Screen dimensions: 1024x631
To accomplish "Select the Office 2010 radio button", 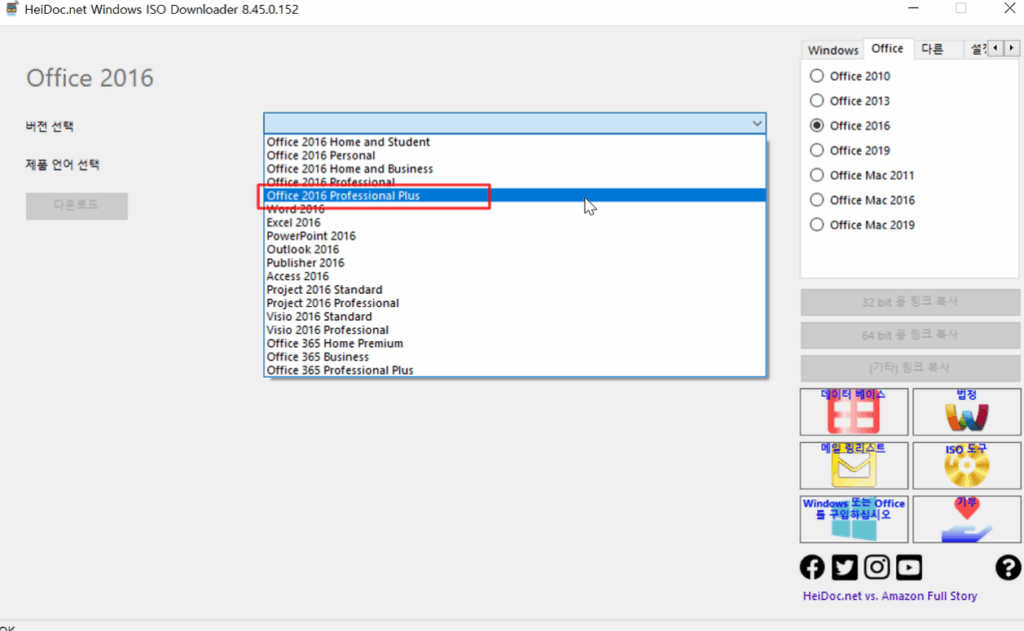I will 816,76.
